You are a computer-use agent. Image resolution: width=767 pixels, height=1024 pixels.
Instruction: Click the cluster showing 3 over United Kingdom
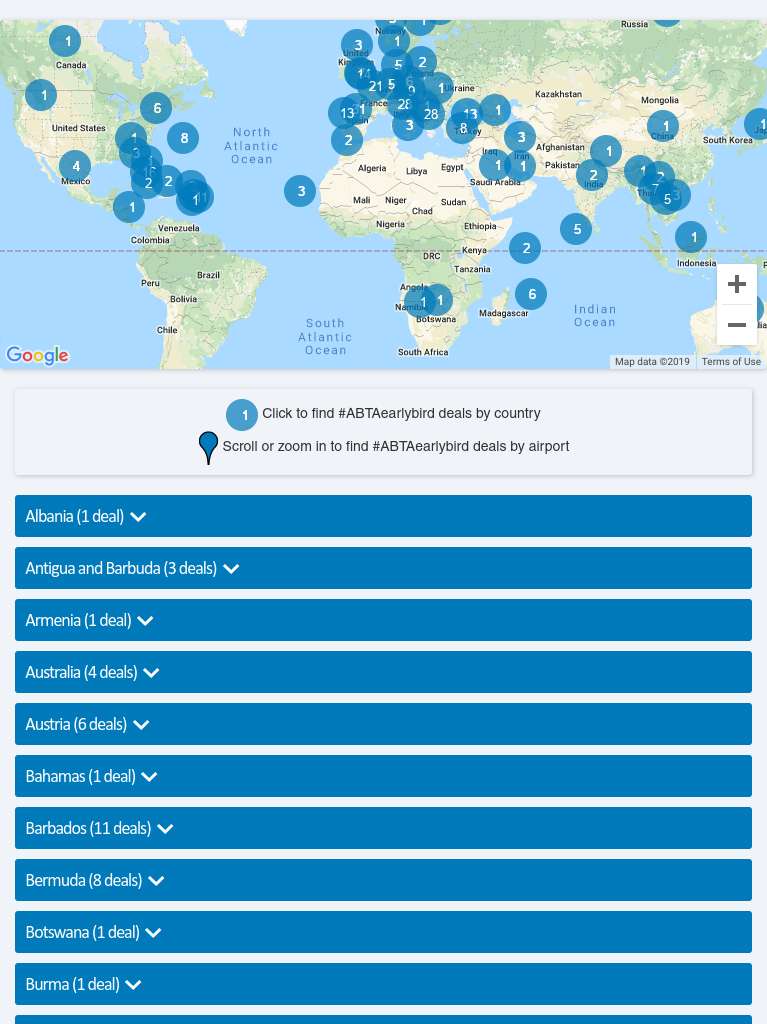357,46
